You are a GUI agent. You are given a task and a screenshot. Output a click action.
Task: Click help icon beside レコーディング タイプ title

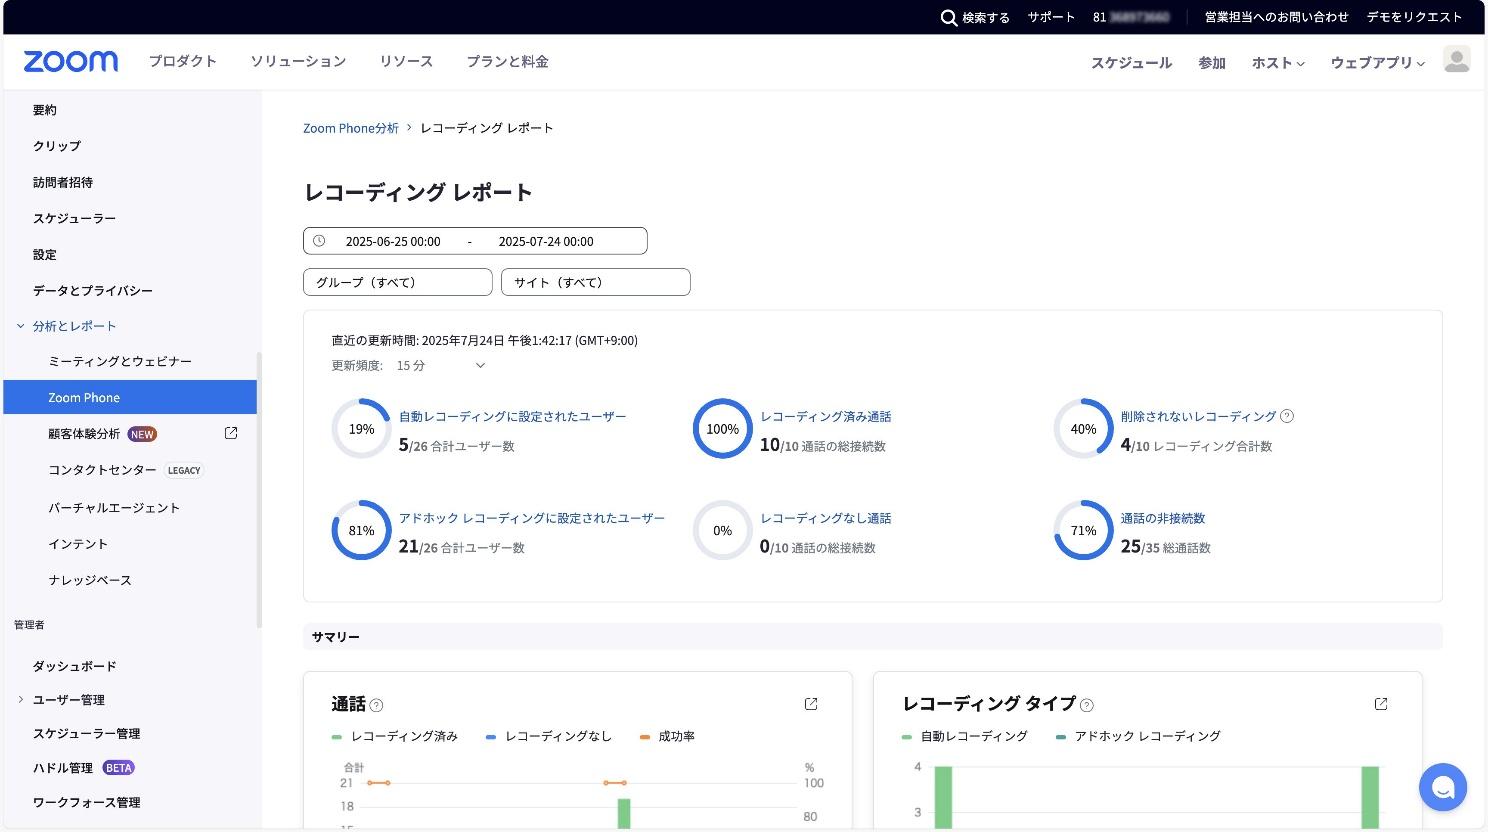[x=1087, y=705]
